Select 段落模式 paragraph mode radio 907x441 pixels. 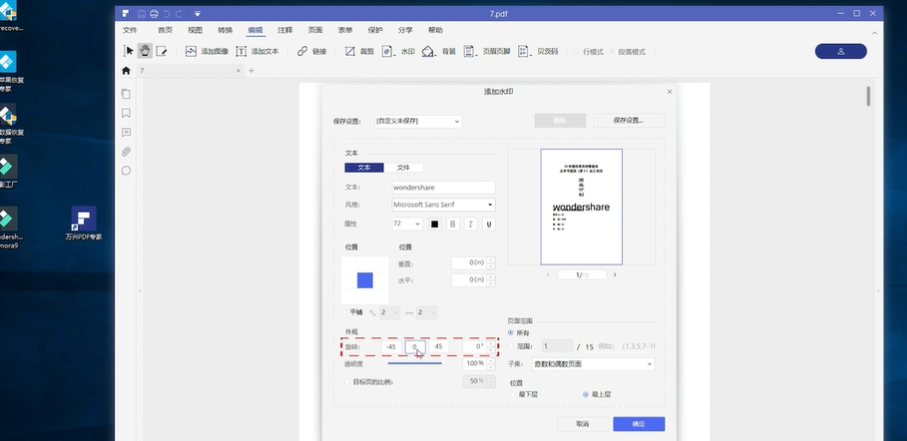[611, 52]
